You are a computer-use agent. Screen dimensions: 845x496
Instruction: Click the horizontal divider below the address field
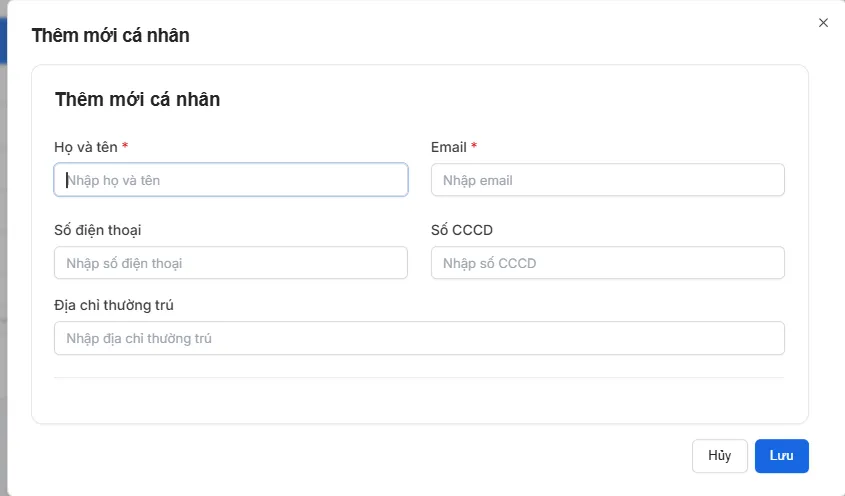[x=419, y=378]
